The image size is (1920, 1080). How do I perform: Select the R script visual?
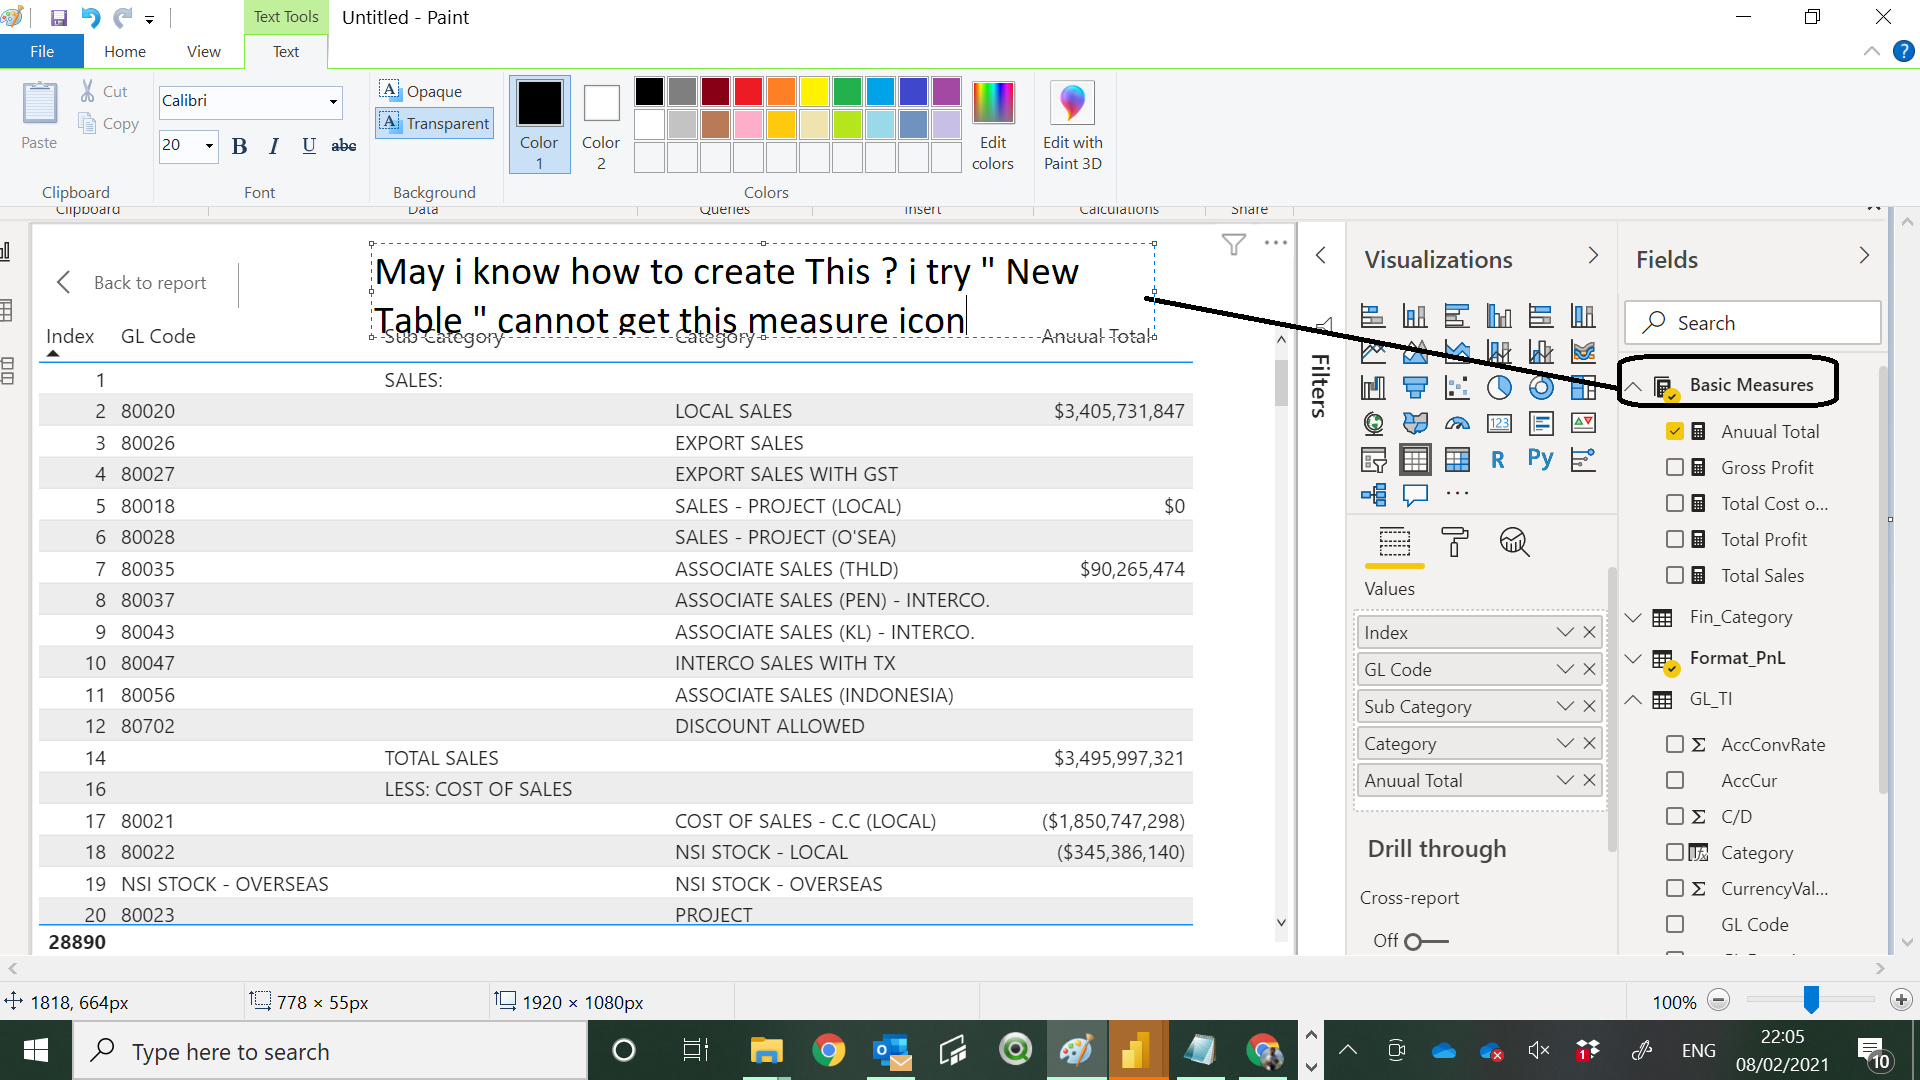point(1498,459)
